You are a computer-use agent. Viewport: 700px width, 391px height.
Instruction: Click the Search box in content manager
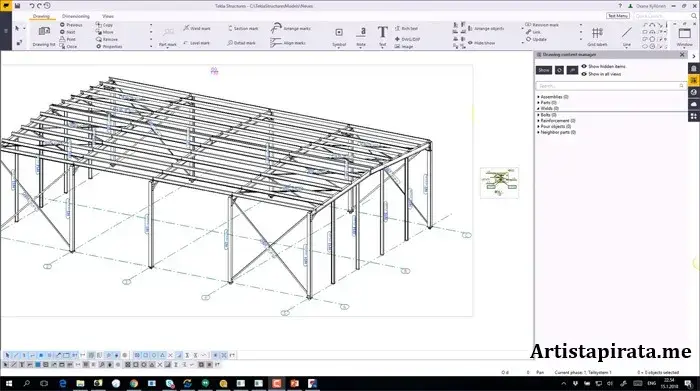pyautogui.click(x=611, y=85)
